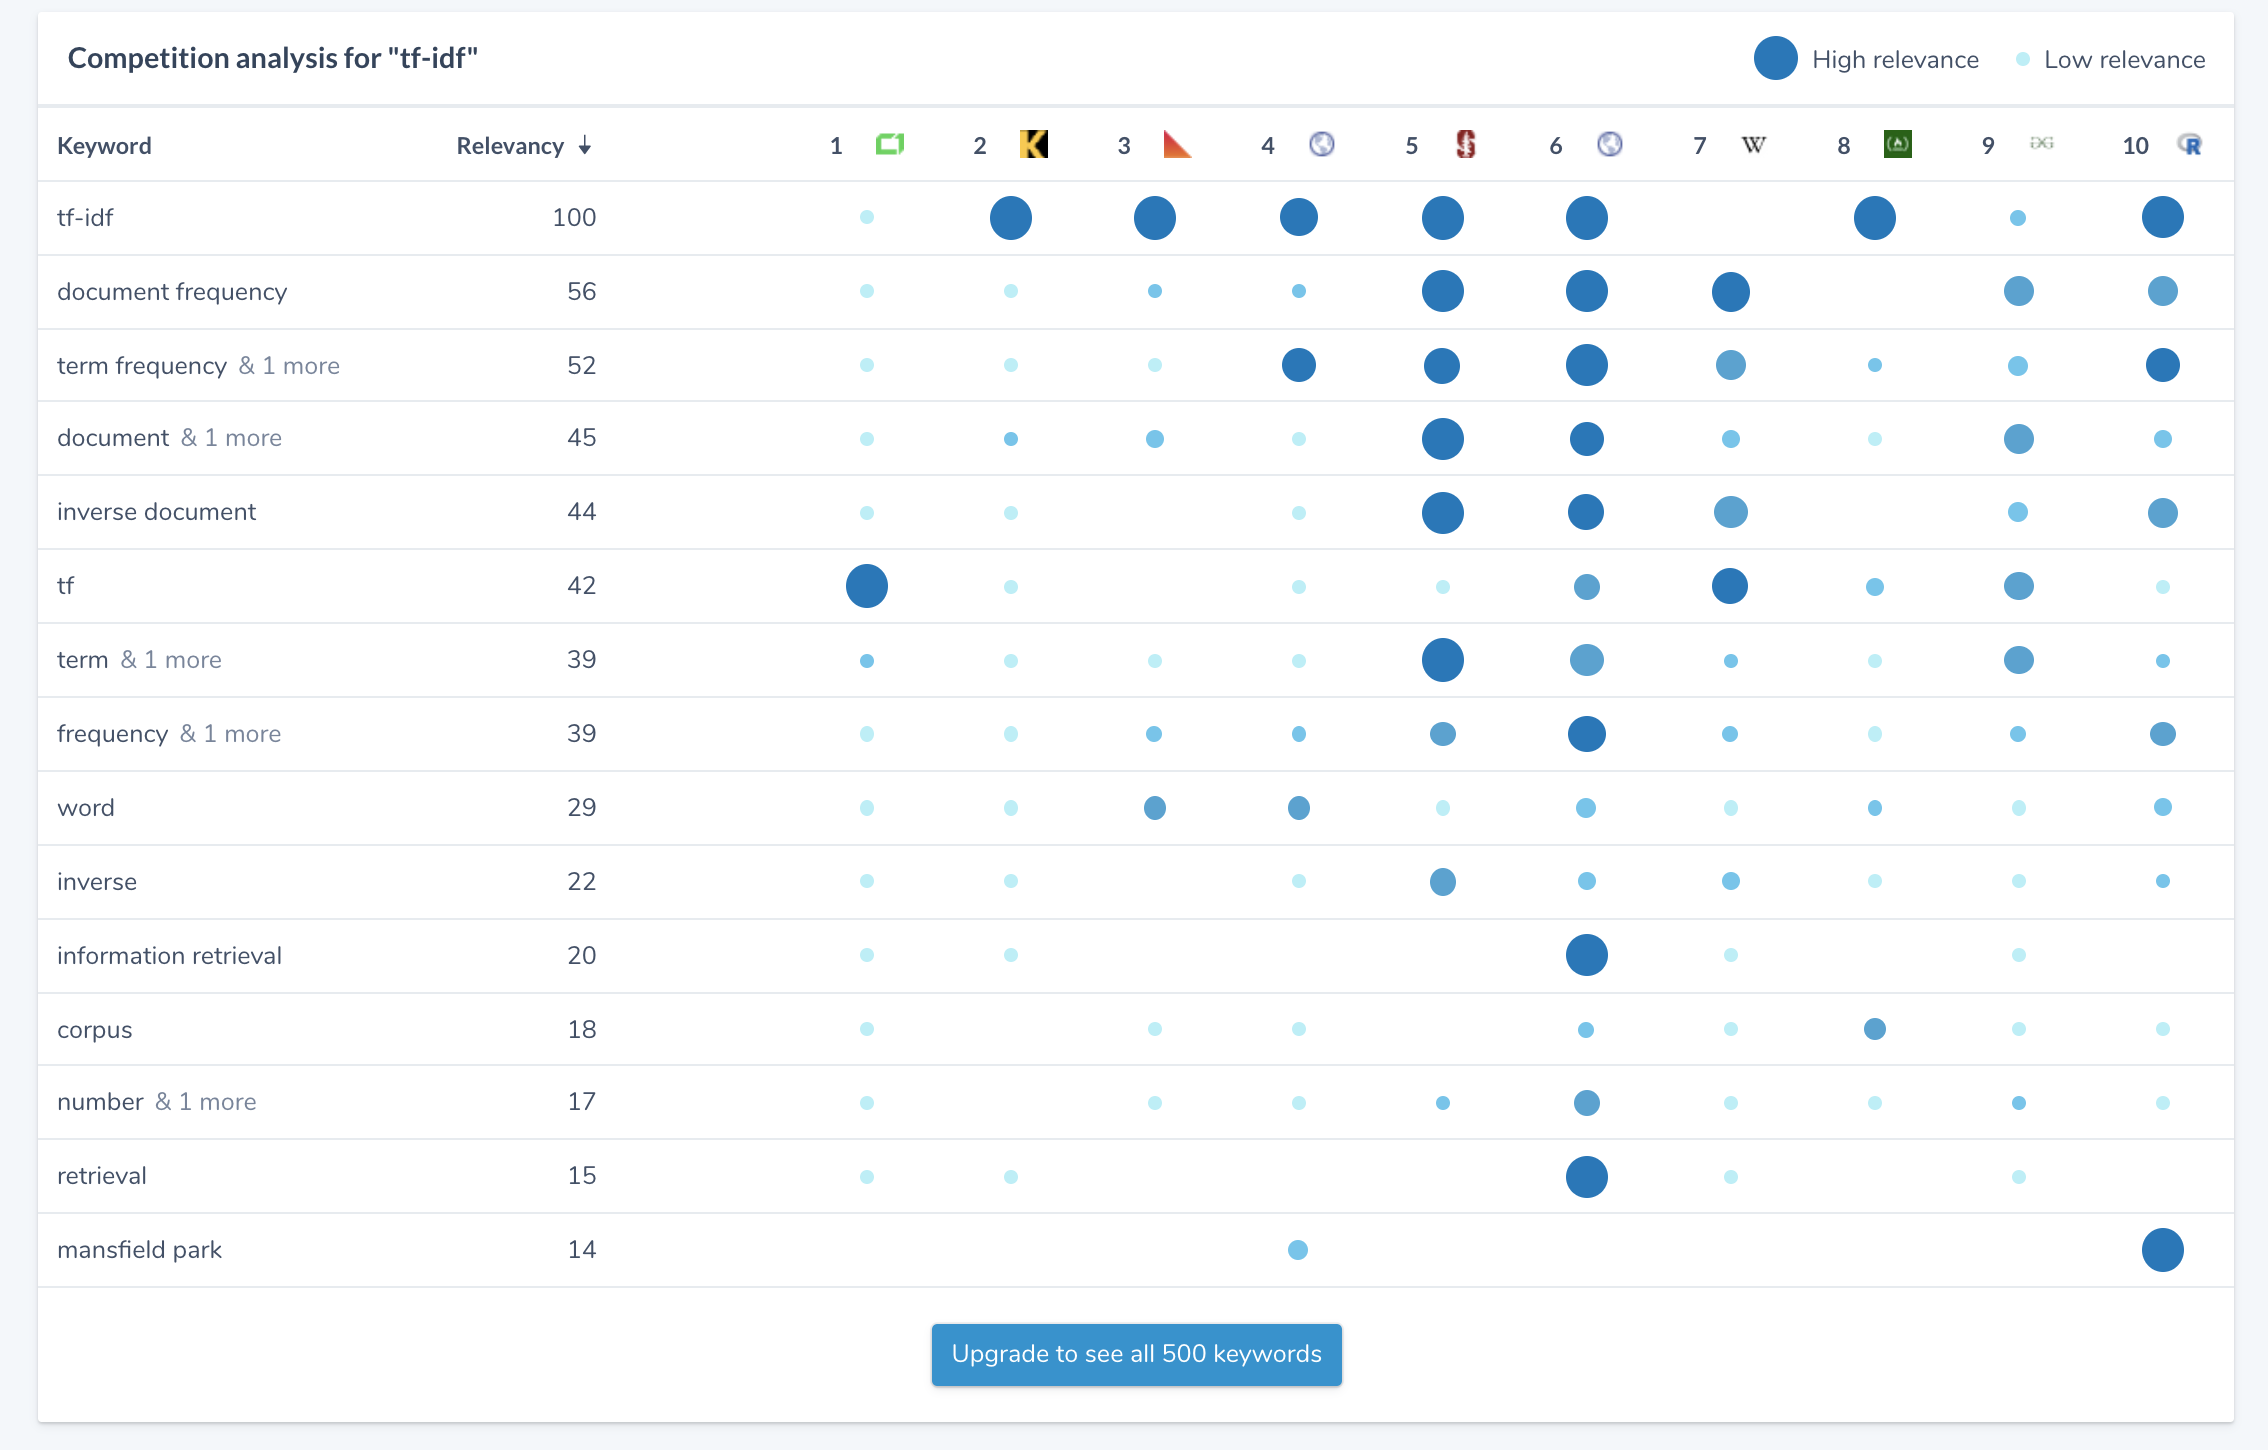
Task: Click the R logo favicon for result 10
Action: click(x=2190, y=145)
